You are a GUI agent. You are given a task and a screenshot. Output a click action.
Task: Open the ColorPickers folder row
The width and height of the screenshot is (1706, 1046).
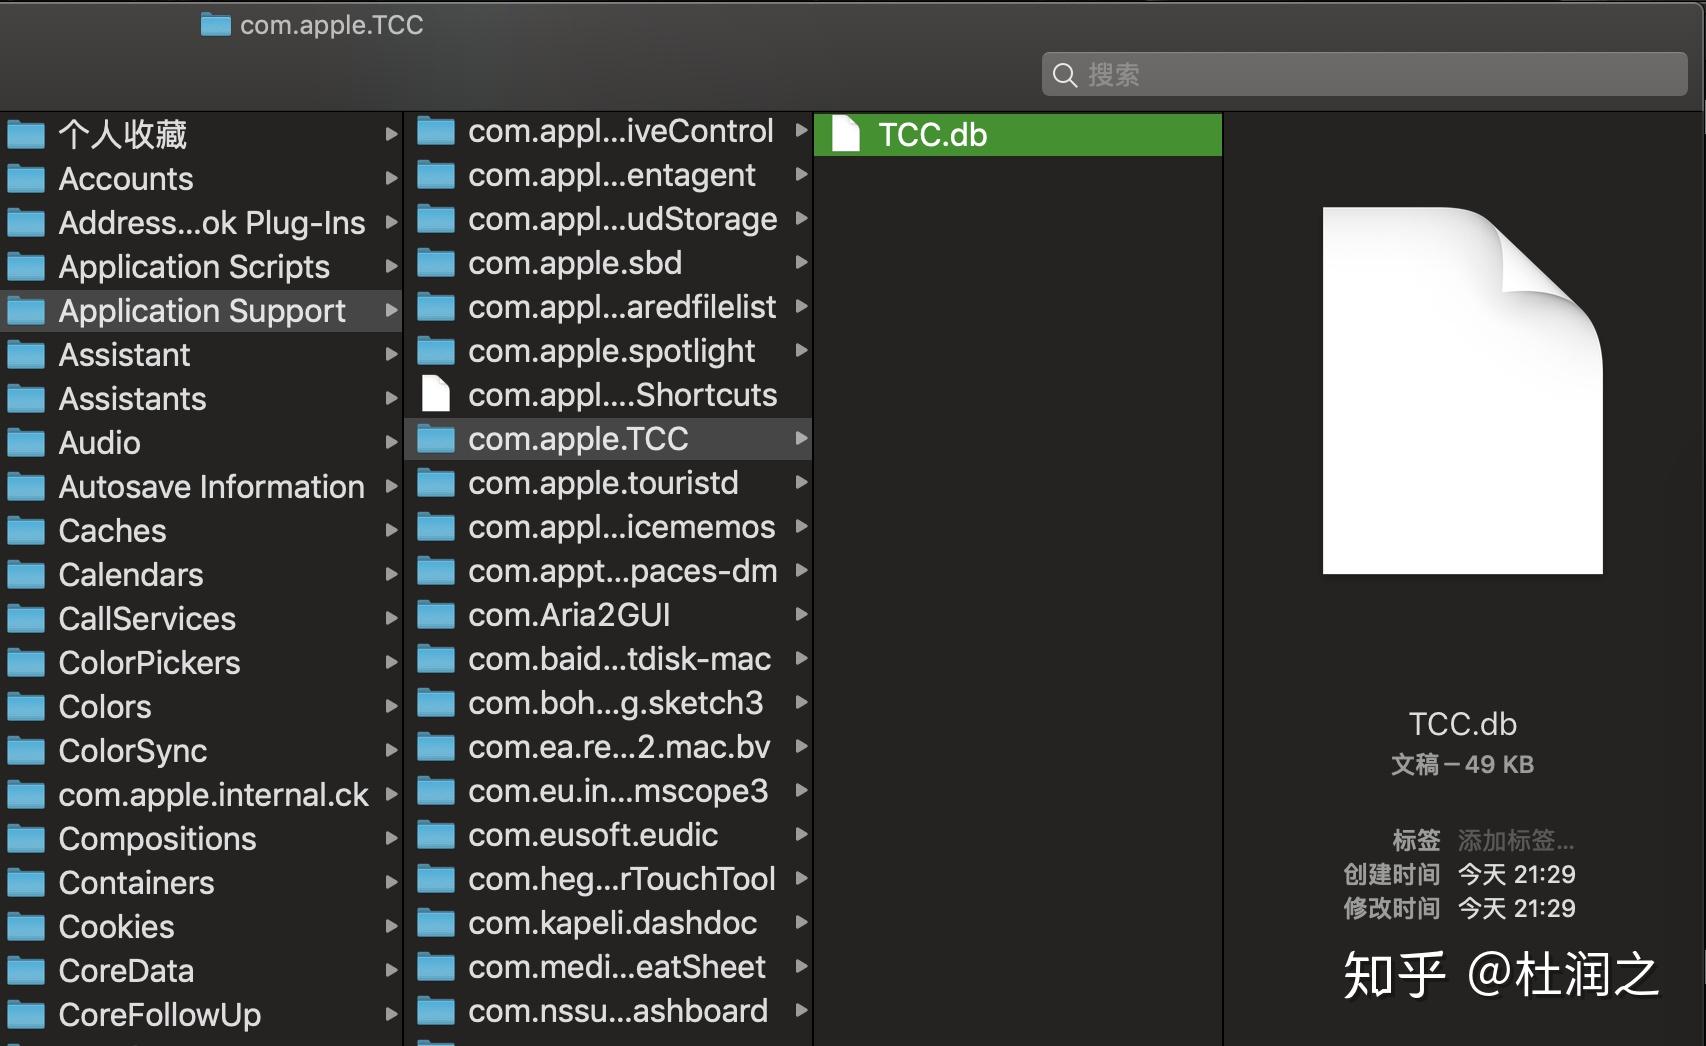click(201, 662)
